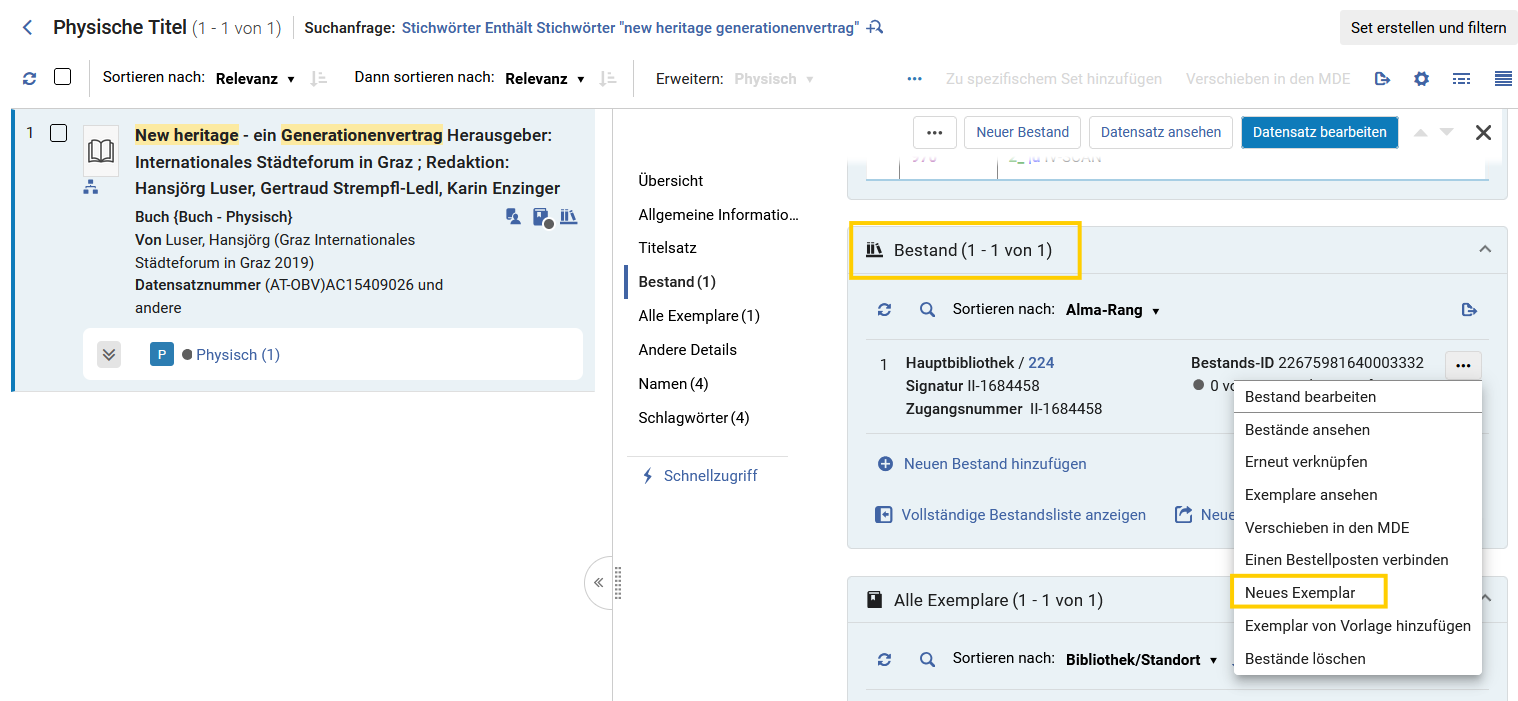Tick the select-all checkbox in the toolbar
This screenshot has width=1518, height=701.
click(x=62, y=77)
